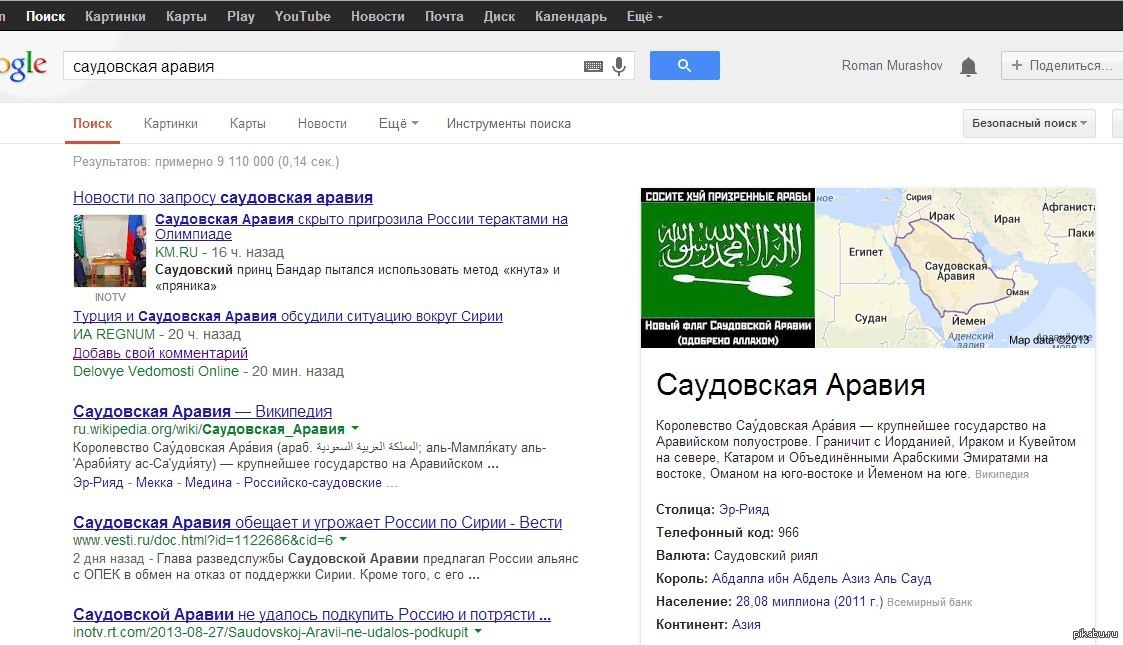Image resolution: width=1123 pixels, height=645 pixels.
Task: Click the blue magnifier search button
Action: (x=685, y=66)
